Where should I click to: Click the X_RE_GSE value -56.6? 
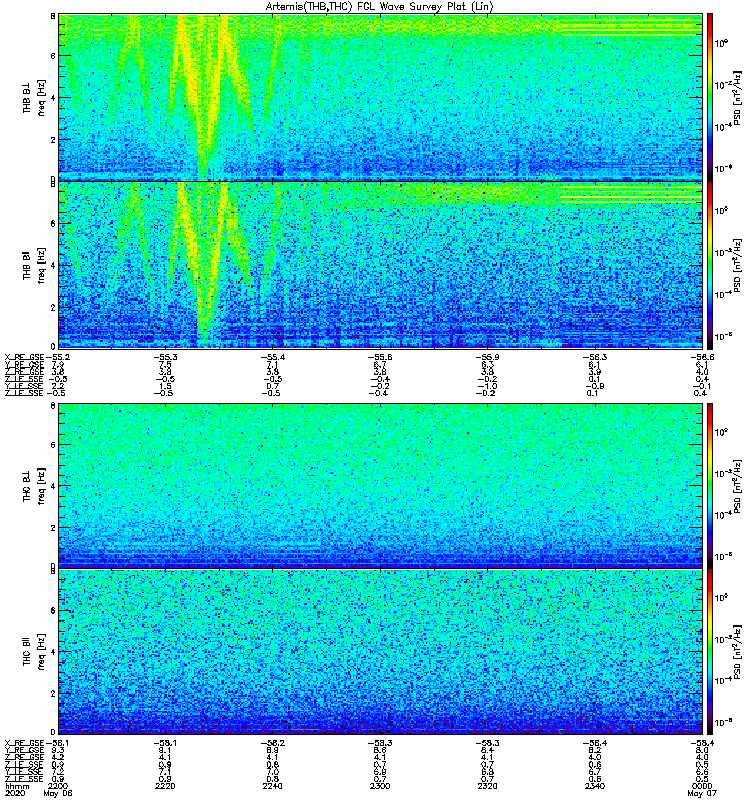pyautogui.click(x=702, y=357)
